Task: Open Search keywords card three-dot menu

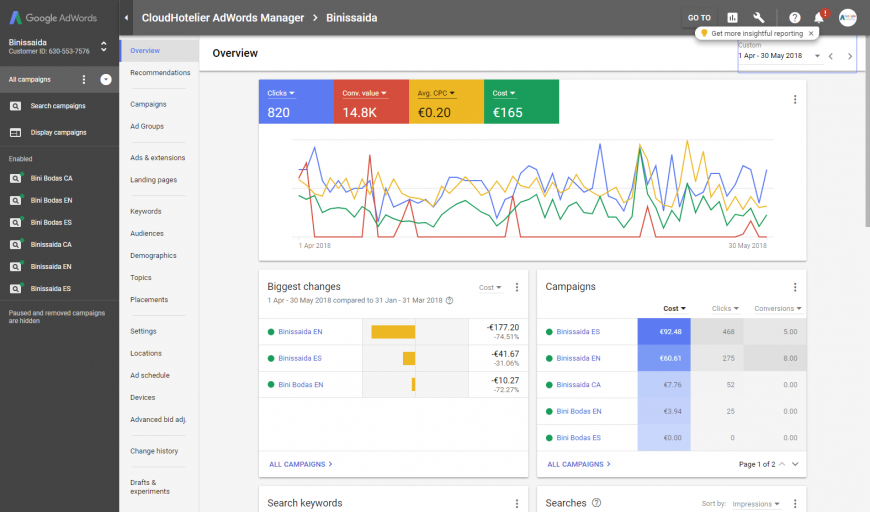Action: pyautogui.click(x=517, y=504)
